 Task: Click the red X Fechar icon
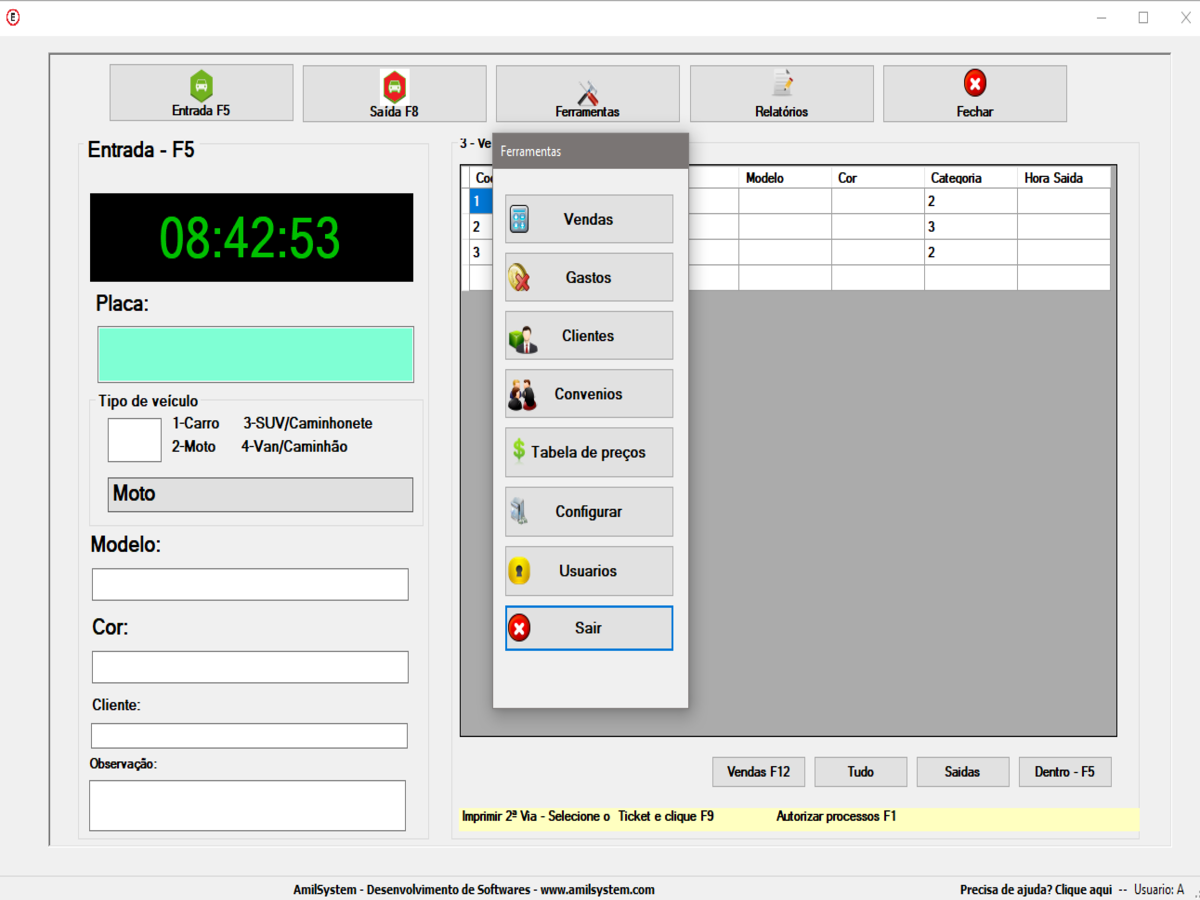point(975,84)
